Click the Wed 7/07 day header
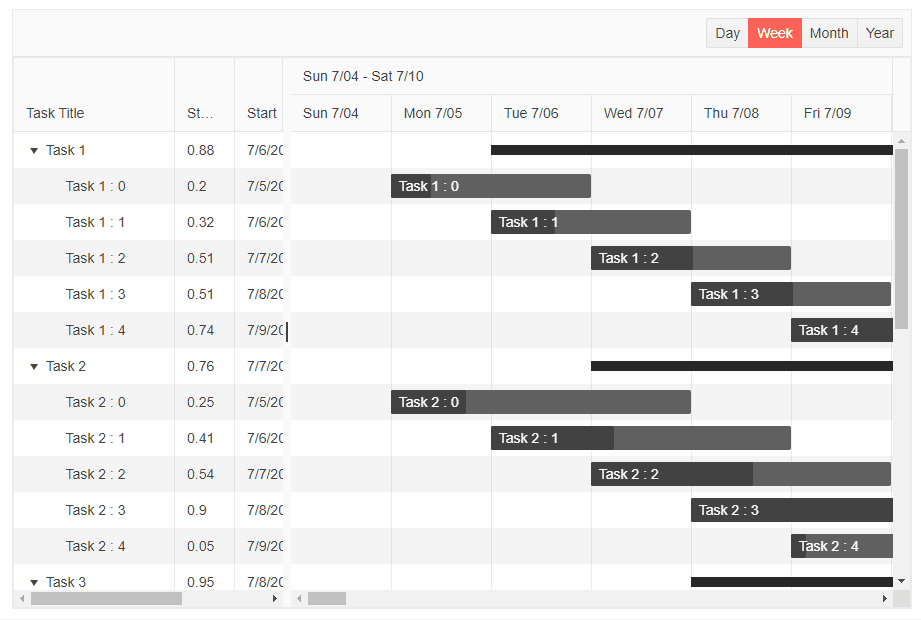Screen dimensions: 921x620 tap(632, 113)
